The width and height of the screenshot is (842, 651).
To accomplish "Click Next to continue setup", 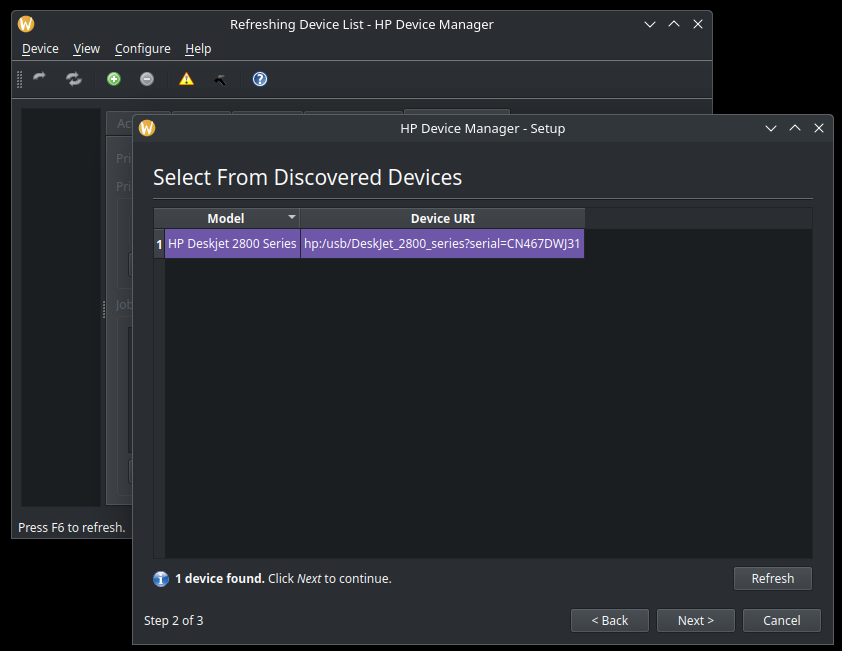I will tap(696, 620).
